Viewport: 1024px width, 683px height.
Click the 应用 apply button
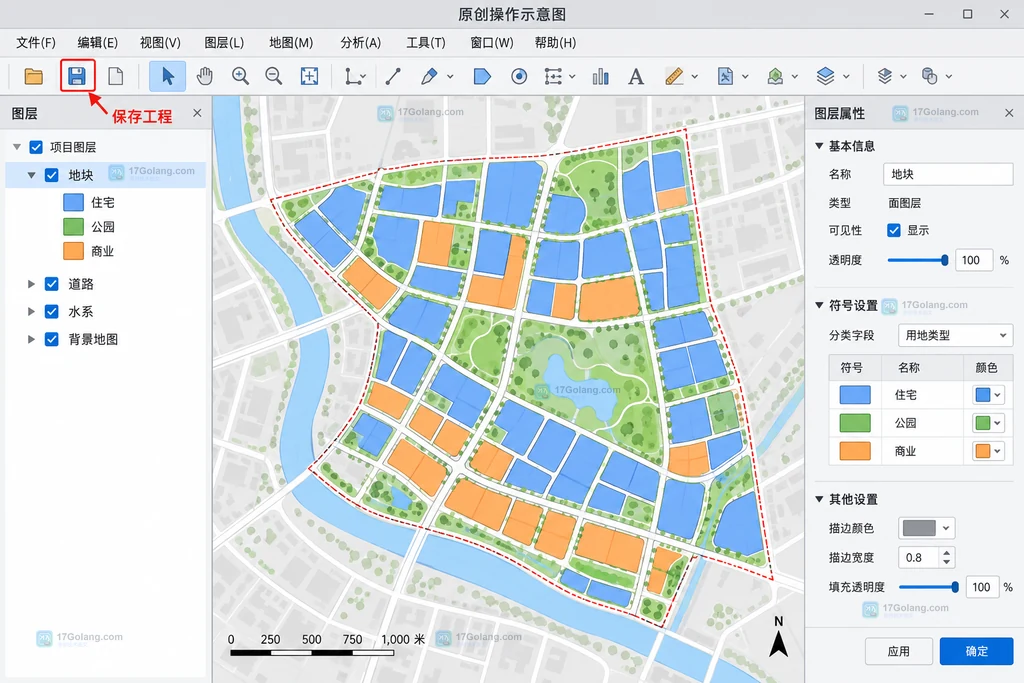point(899,651)
